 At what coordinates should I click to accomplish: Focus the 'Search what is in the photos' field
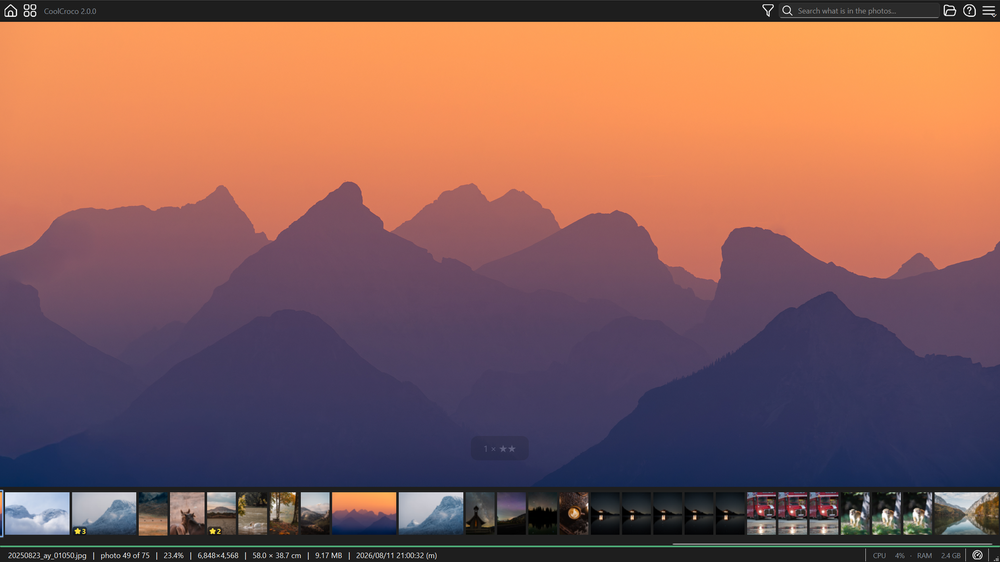click(859, 11)
